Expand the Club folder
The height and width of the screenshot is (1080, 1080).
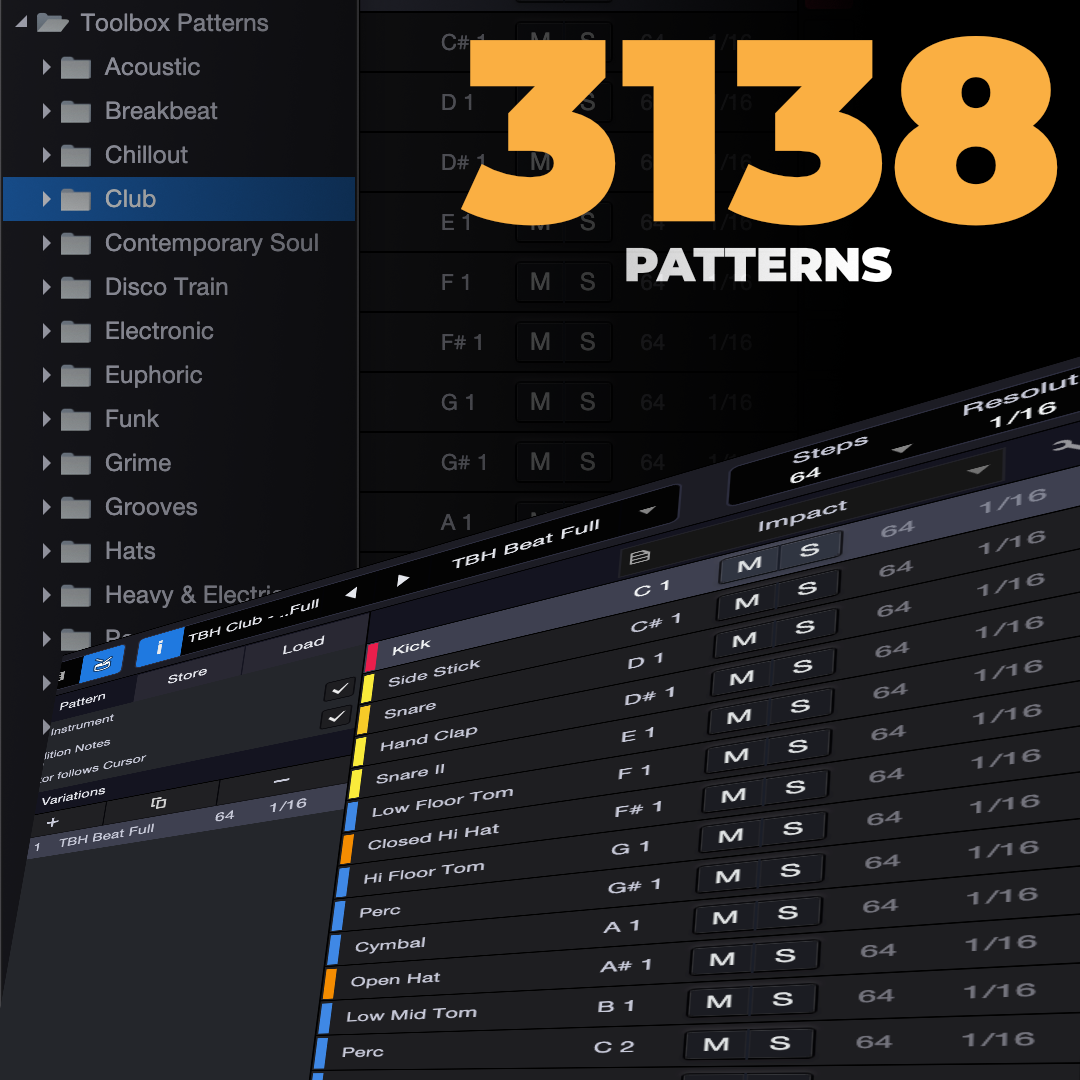click(46, 199)
